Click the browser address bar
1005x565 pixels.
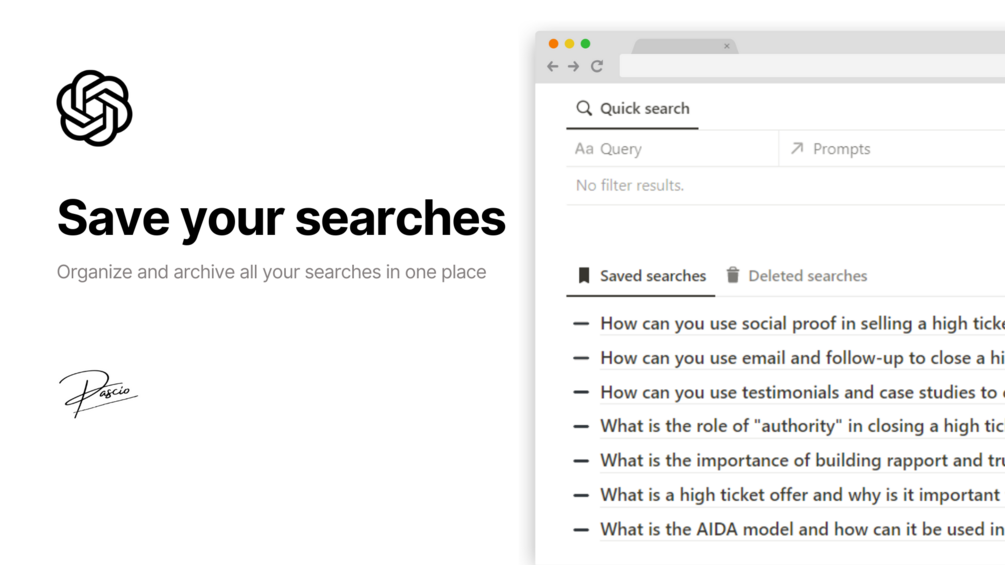click(812, 66)
